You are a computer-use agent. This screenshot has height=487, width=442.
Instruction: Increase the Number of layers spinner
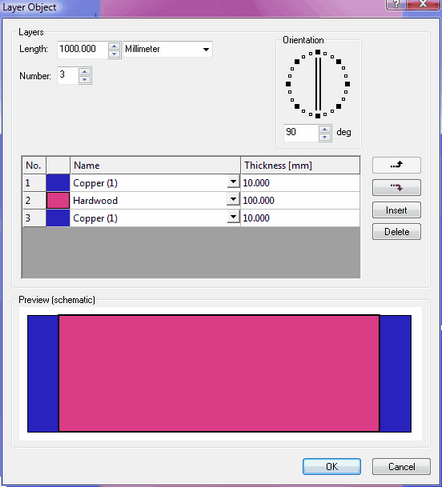click(x=85, y=72)
